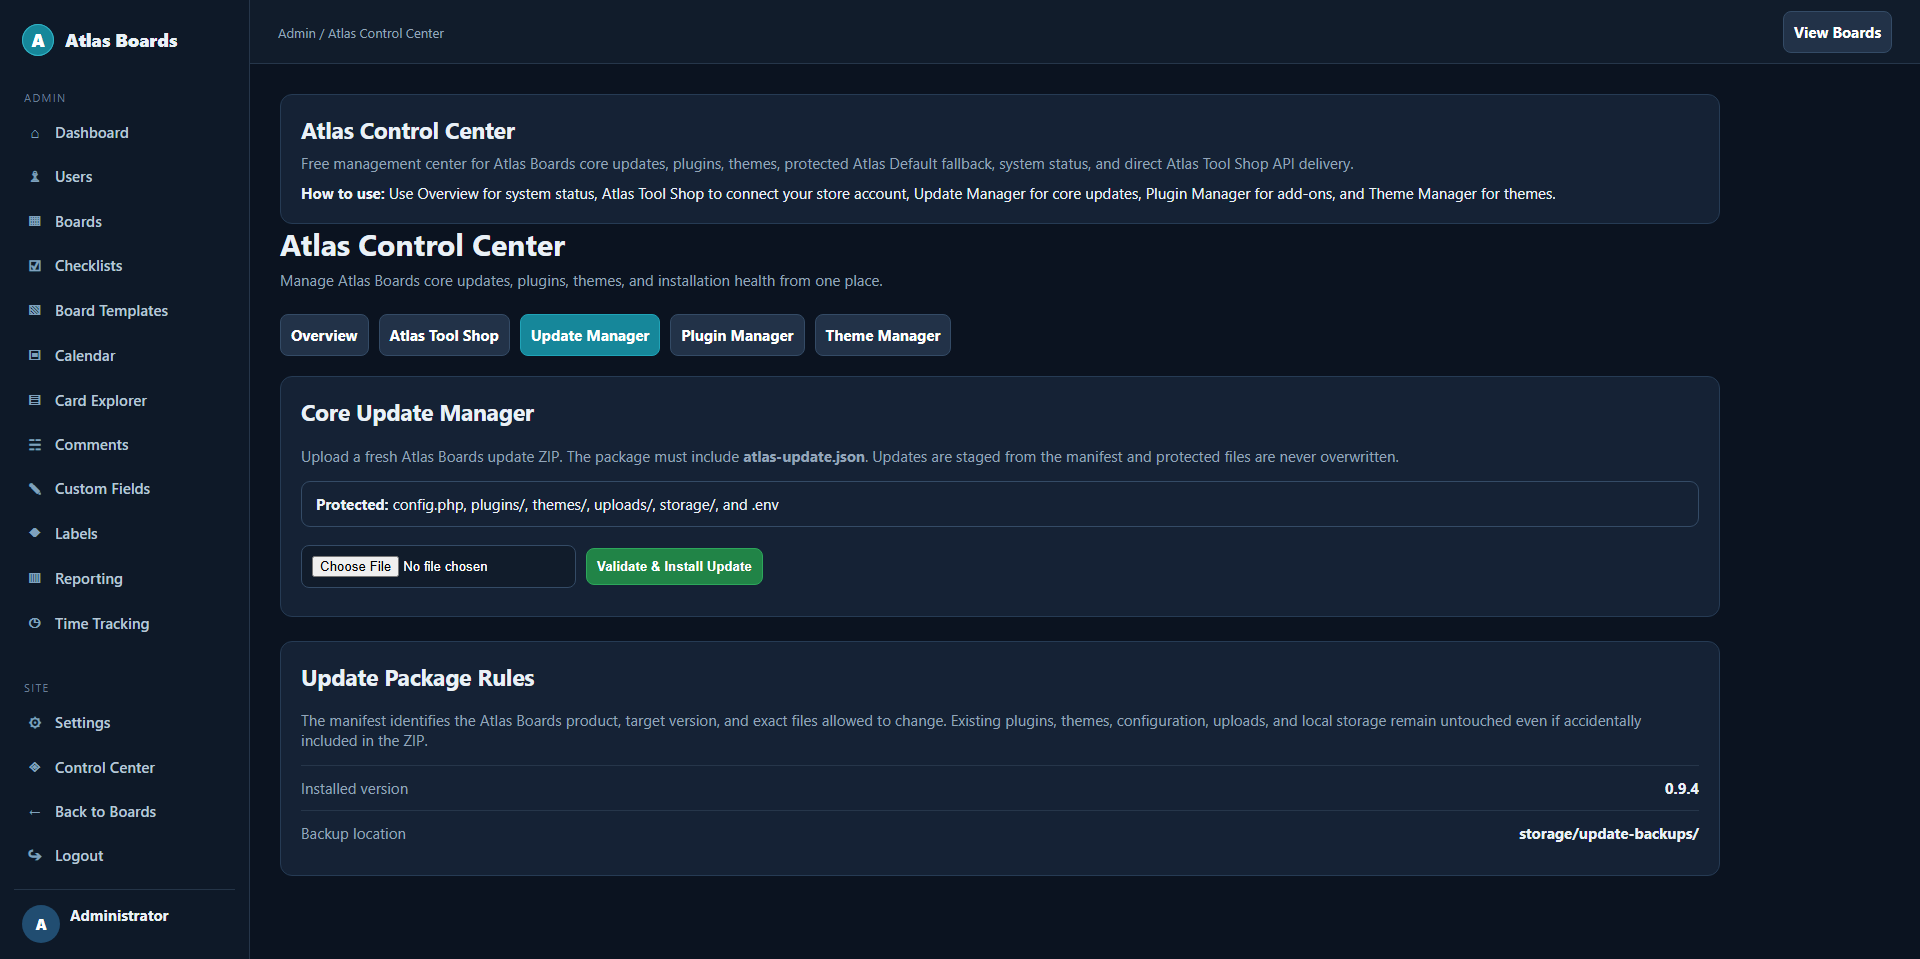The image size is (1920, 959).
Task: Click the 'Protected:' files notice text
Action: point(547,505)
